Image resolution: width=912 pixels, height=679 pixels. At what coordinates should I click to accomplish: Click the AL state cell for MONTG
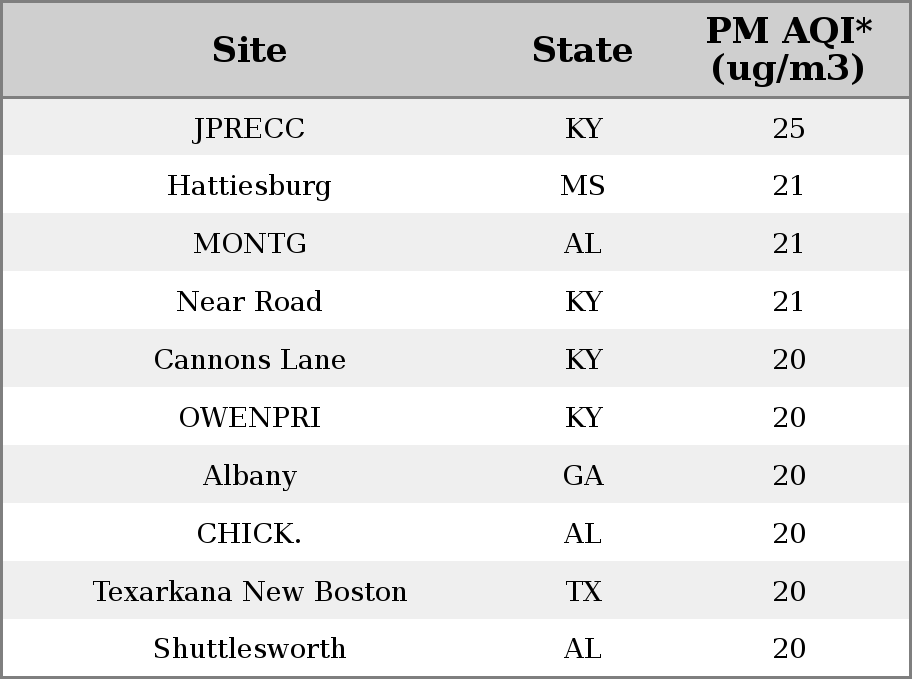tap(582, 243)
